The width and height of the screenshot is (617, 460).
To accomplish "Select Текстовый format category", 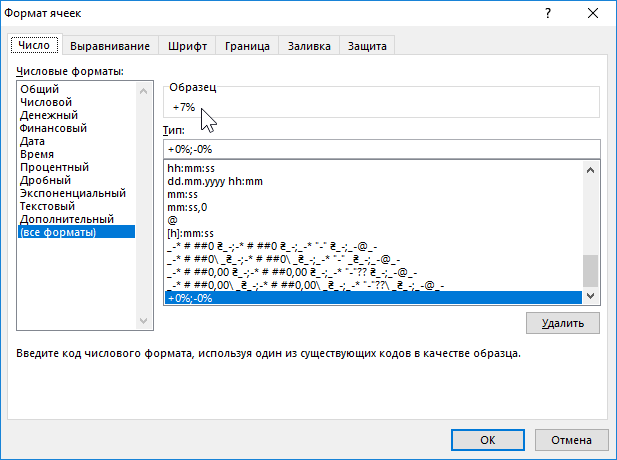I will click(77, 206).
